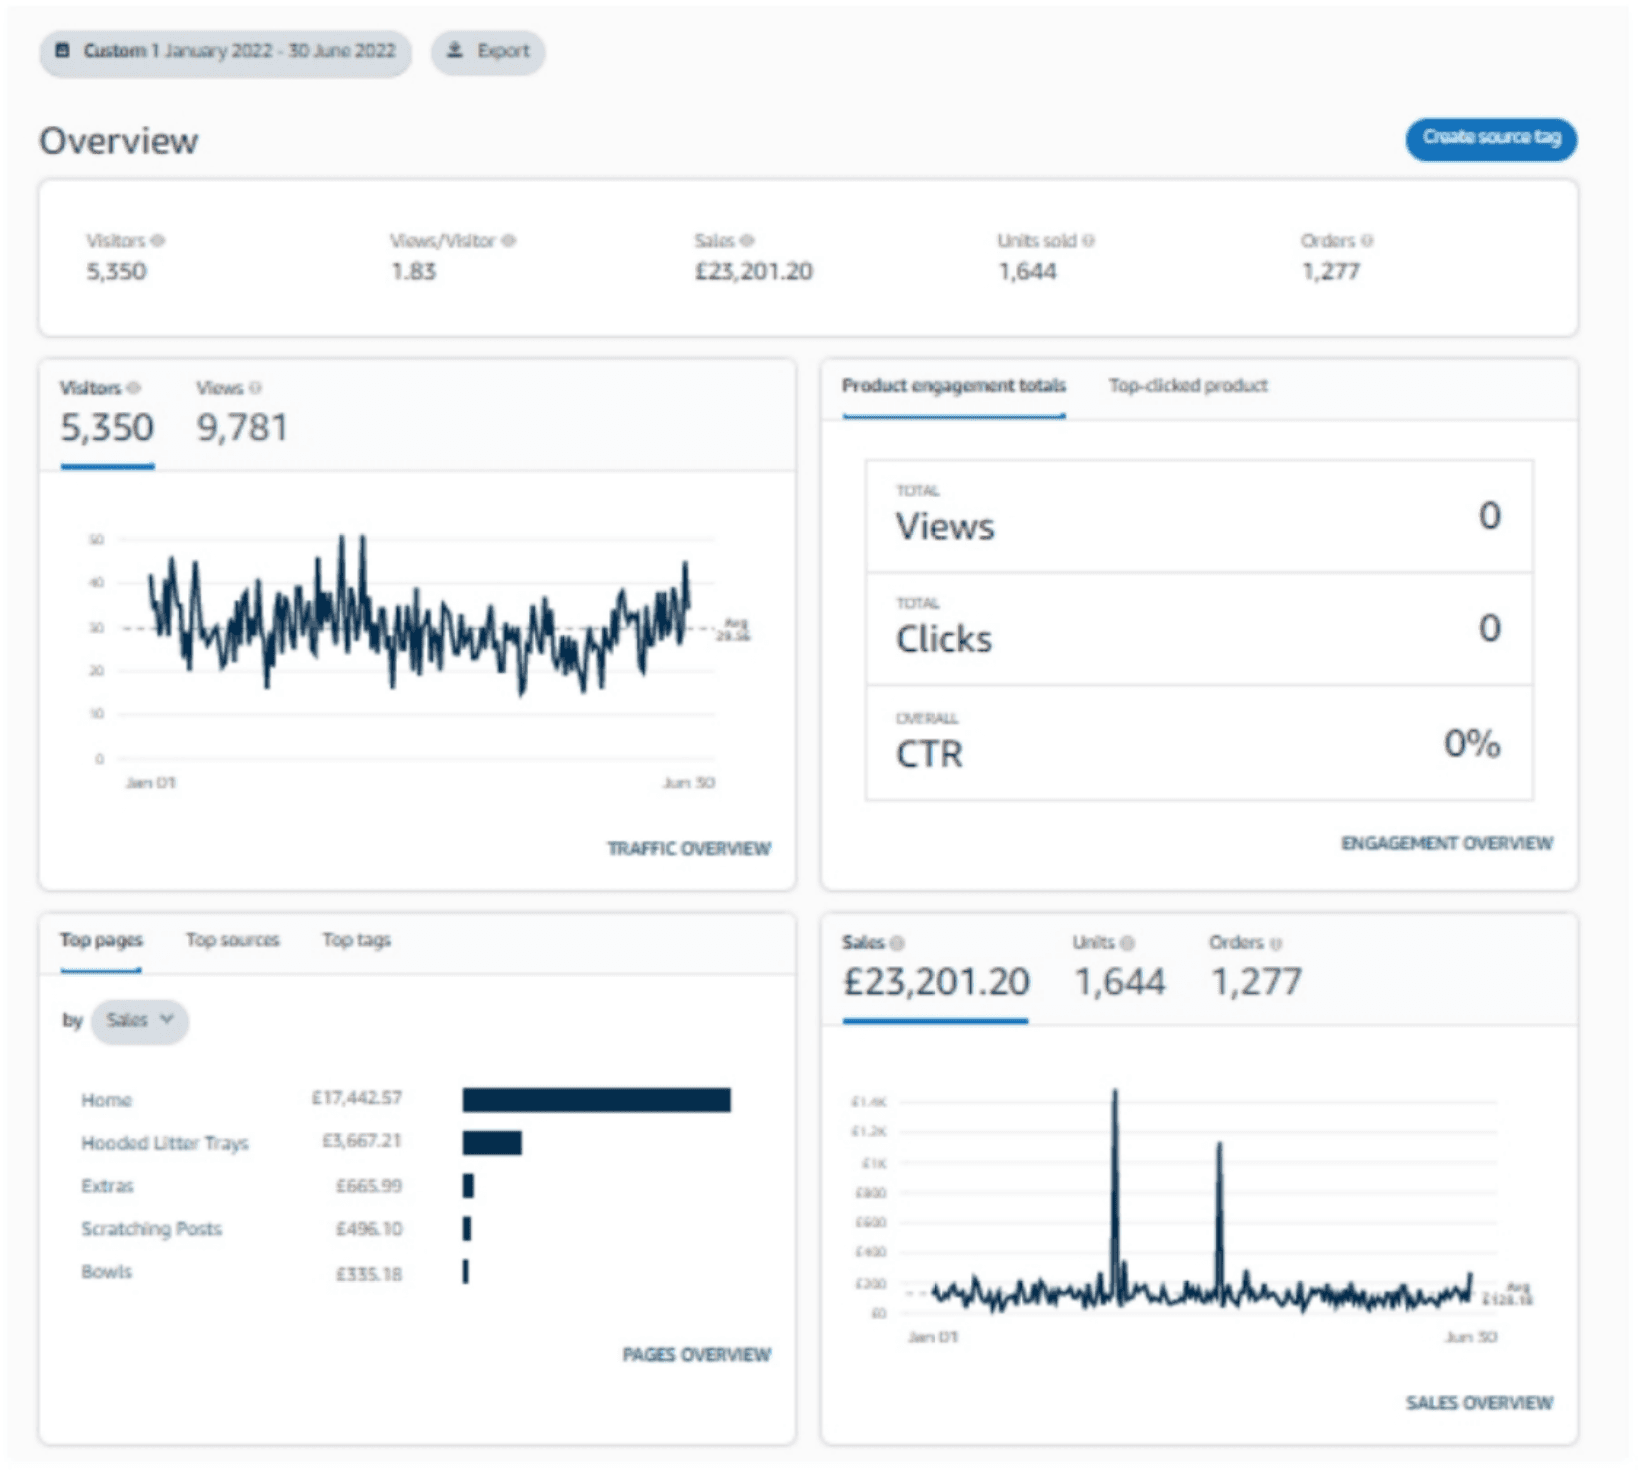1638x1478 pixels.
Task: Click the calendar icon in date range picker
Action: [x=62, y=50]
